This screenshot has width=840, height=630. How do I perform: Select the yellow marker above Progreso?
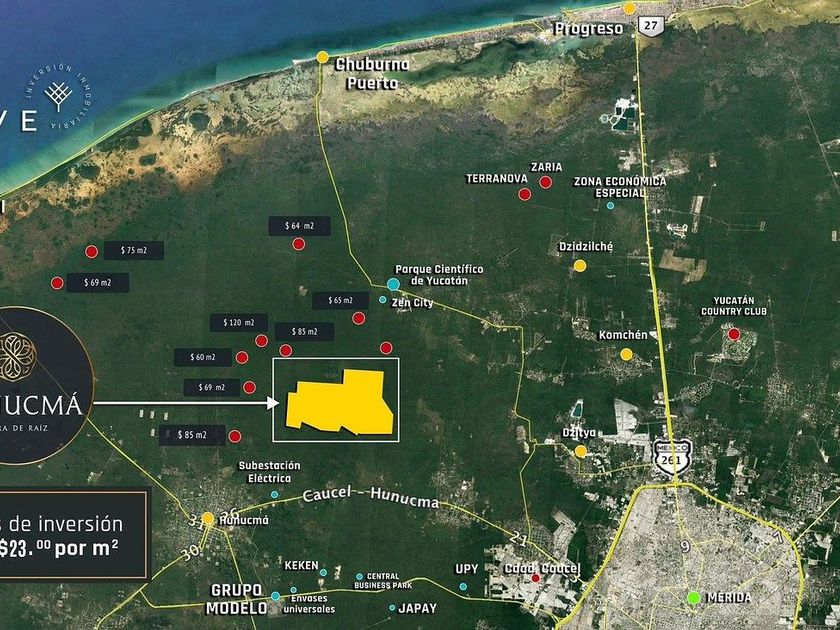coord(629,9)
